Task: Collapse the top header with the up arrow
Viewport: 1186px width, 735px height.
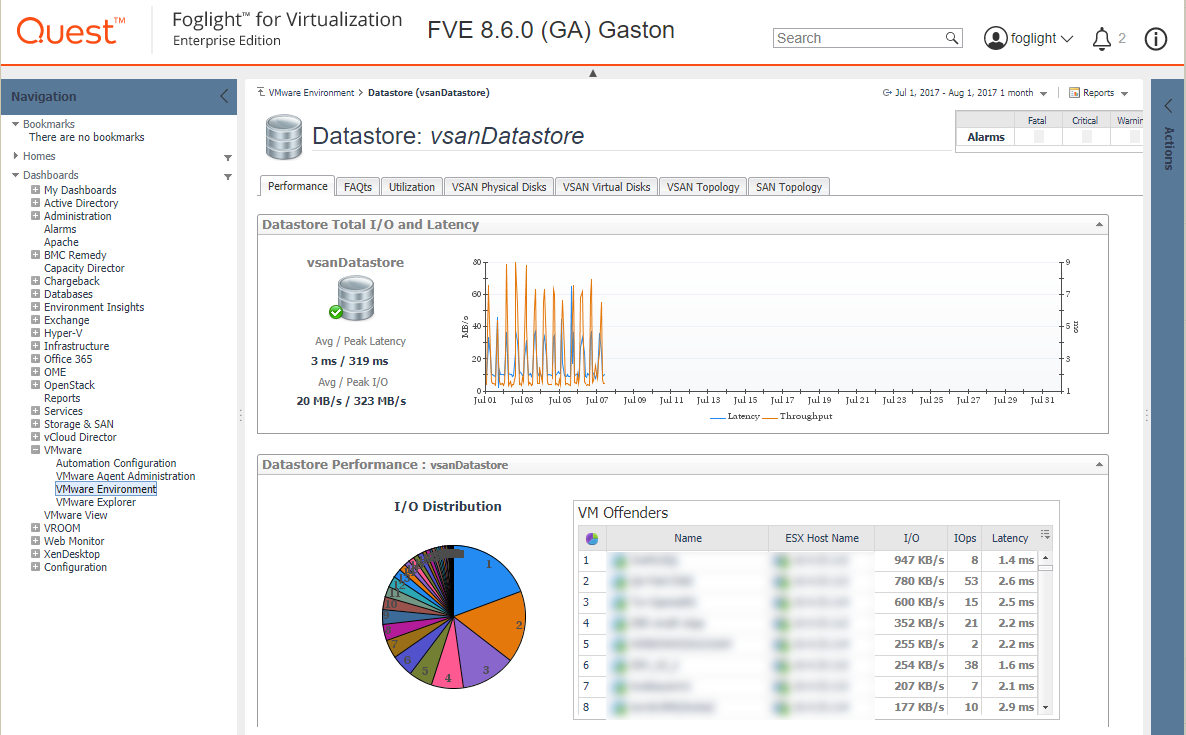Action: [593, 73]
